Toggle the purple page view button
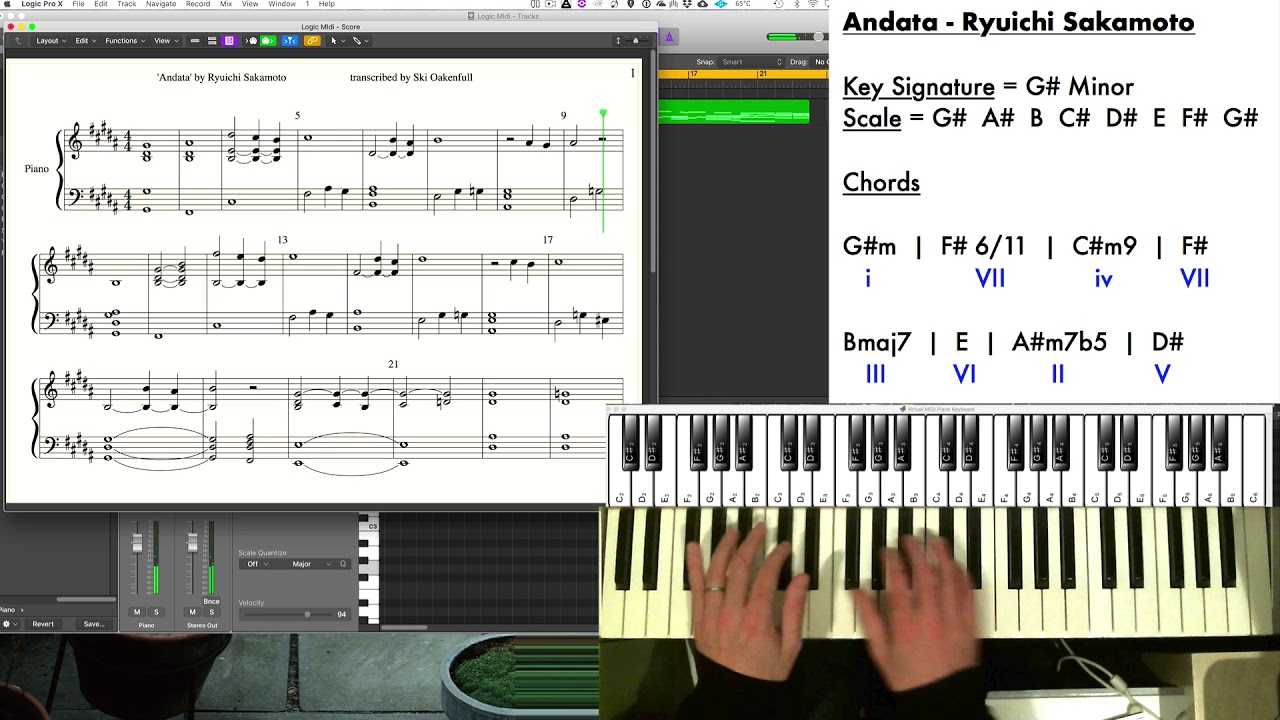1280x720 pixels. 229,41
